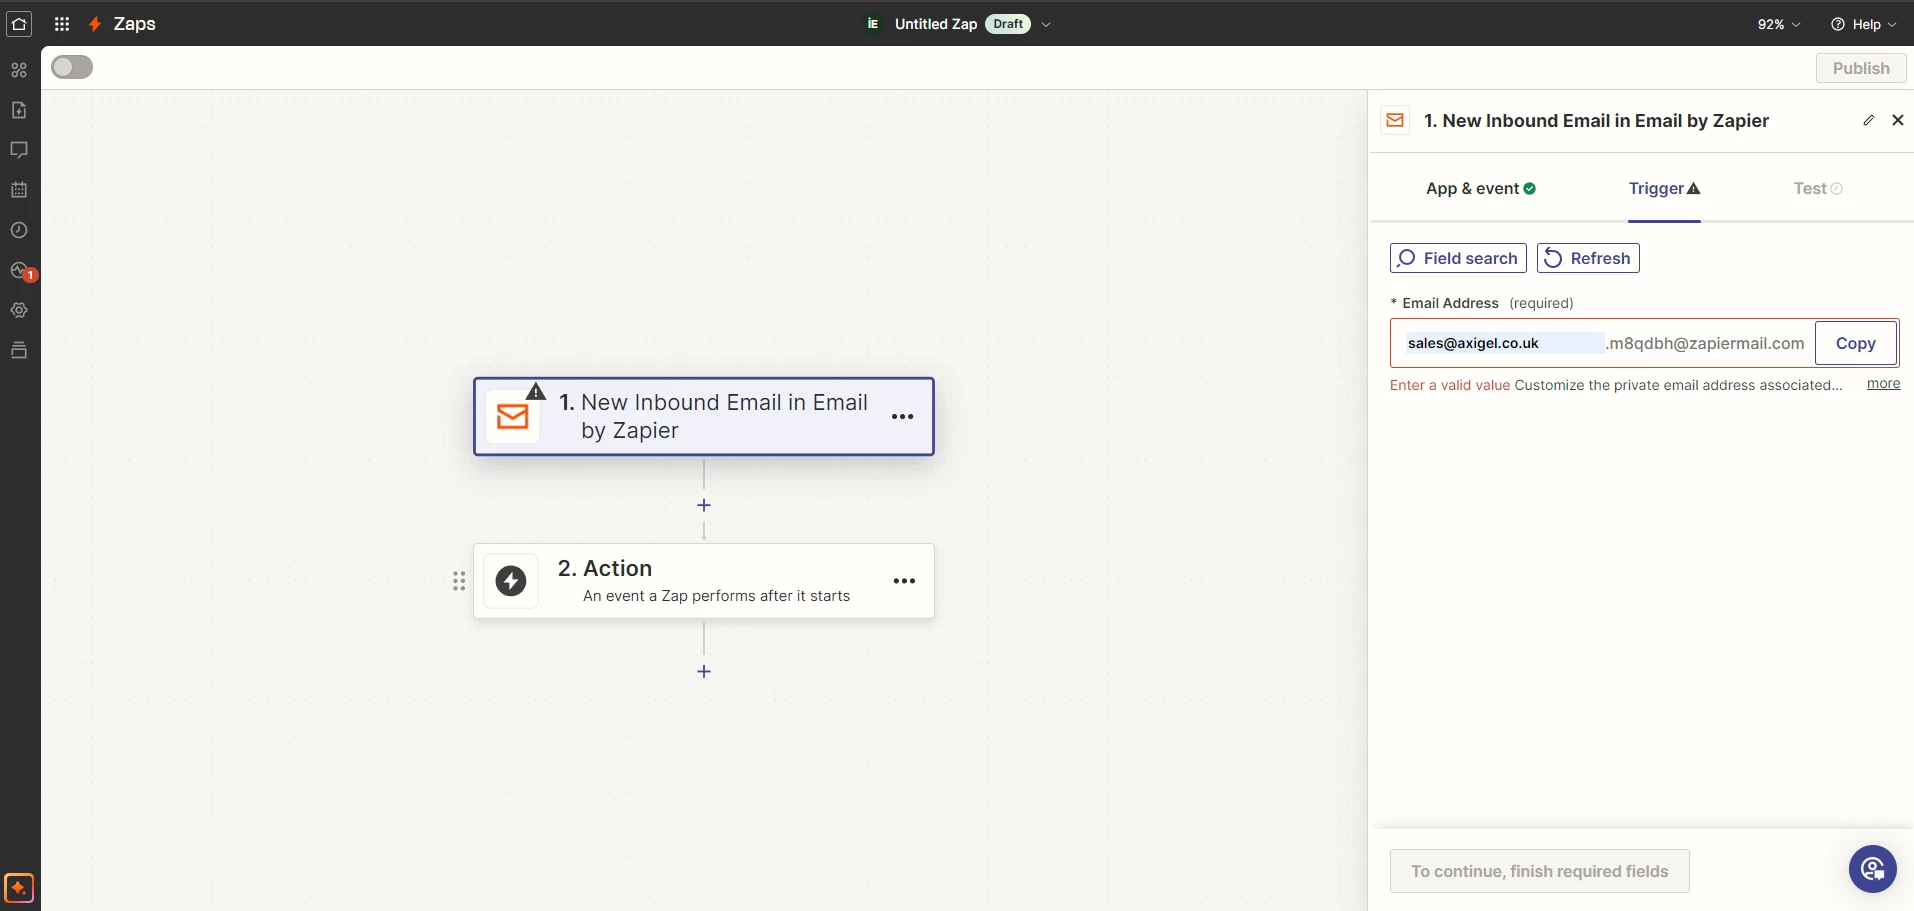The height and width of the screenshot is (911, 1914).
Task: Open the settings gear in sidebar
Action: [19, 310]
